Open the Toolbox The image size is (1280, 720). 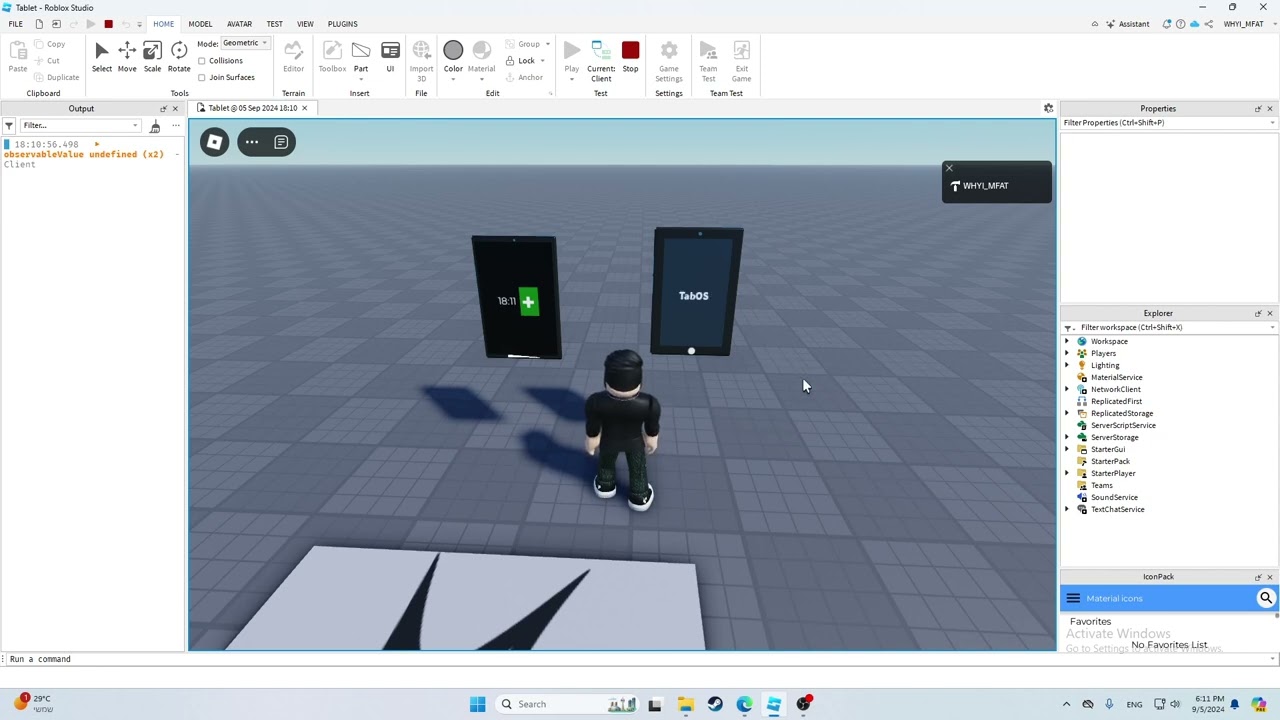click(x=332, y=57)
